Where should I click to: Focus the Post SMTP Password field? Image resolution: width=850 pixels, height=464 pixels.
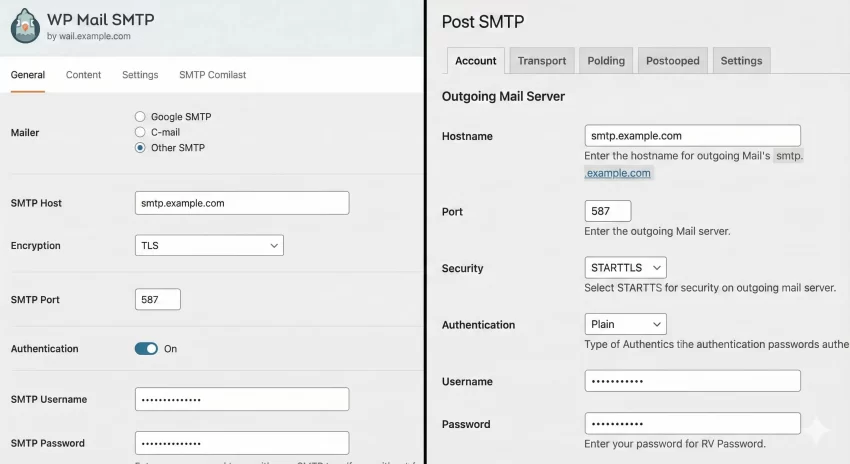click(692, 423)
